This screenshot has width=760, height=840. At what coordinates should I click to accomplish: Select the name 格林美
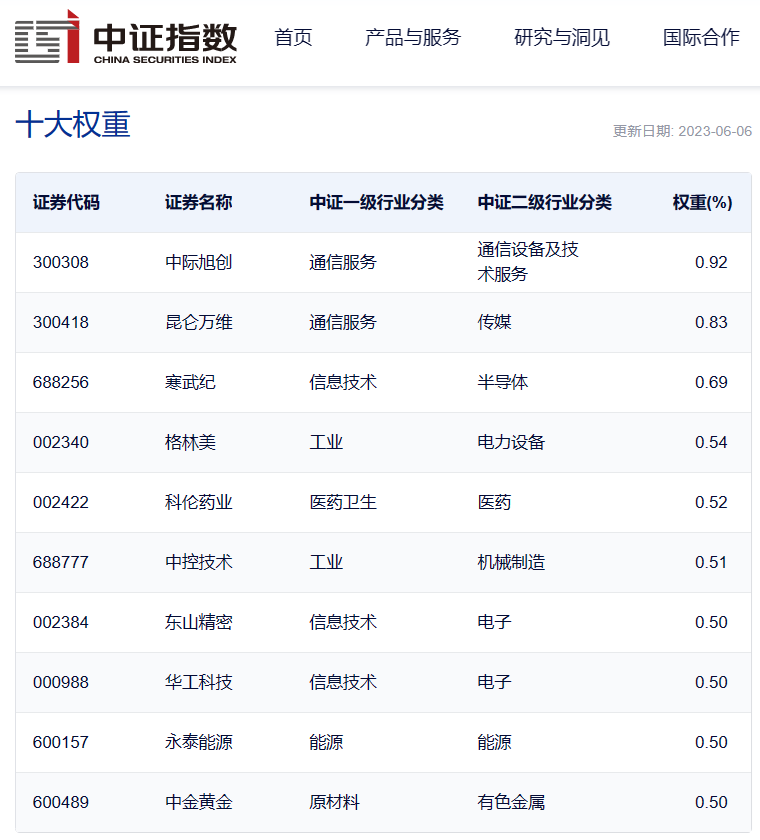tap(190, 442)
